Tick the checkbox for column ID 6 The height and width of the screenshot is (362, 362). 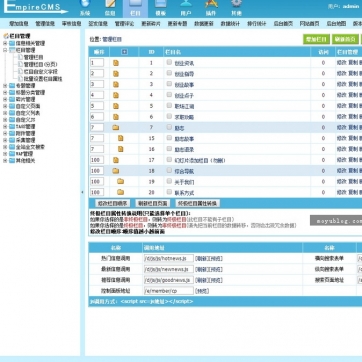[x=169, y=116]
